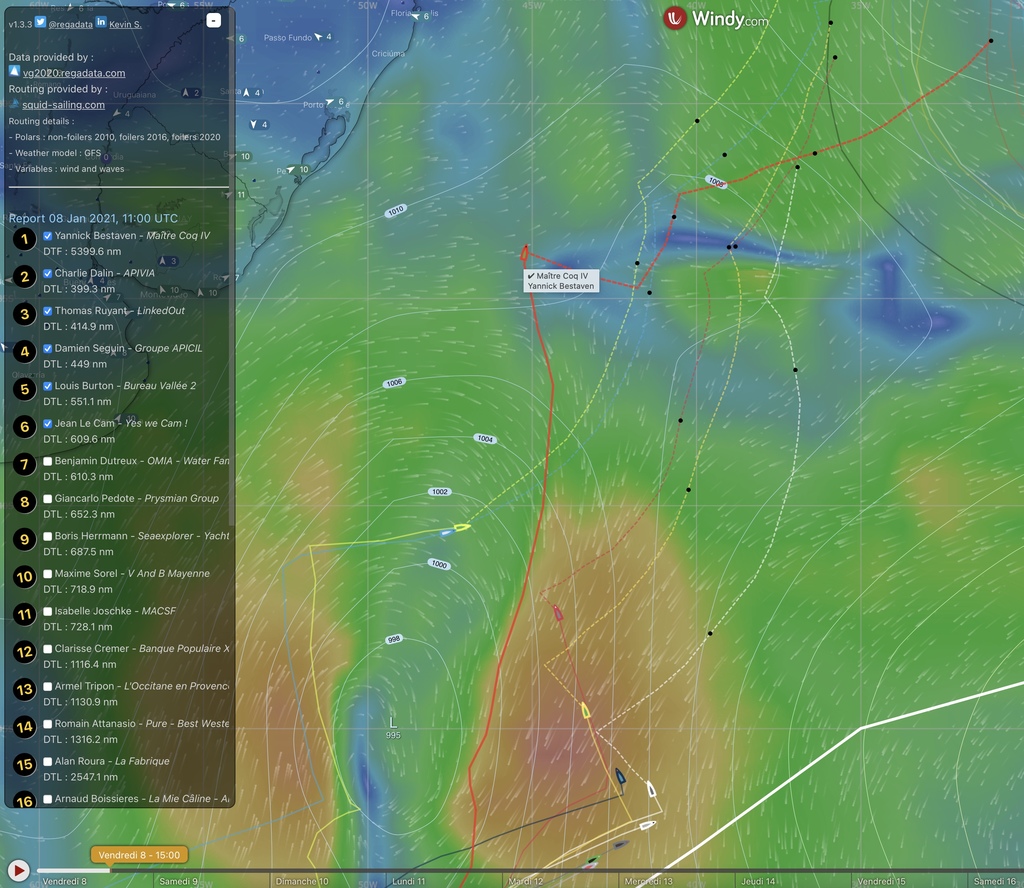The height and width of the screenshot is (888, 1024).
Task: Click Report 08 Jan 2021, 11:00 UTC heading
Action: click(93, 219)
